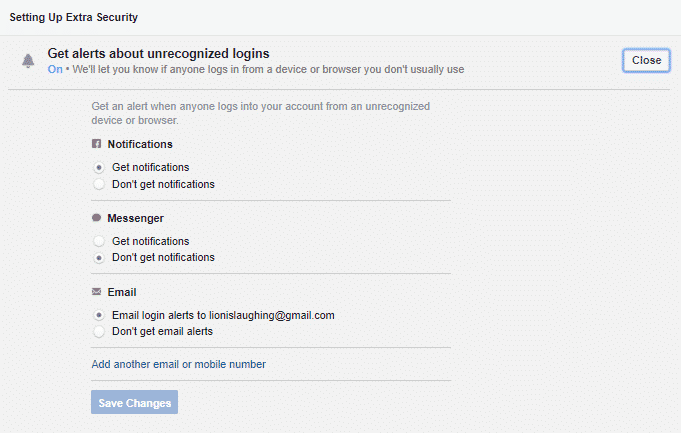The image size is (681, 433).
Task: Click the bold Email section label
Action: 122,292
